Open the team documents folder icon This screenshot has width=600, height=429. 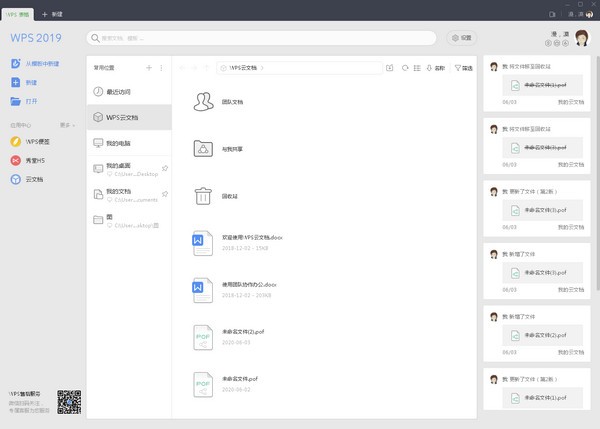(203, 102)
